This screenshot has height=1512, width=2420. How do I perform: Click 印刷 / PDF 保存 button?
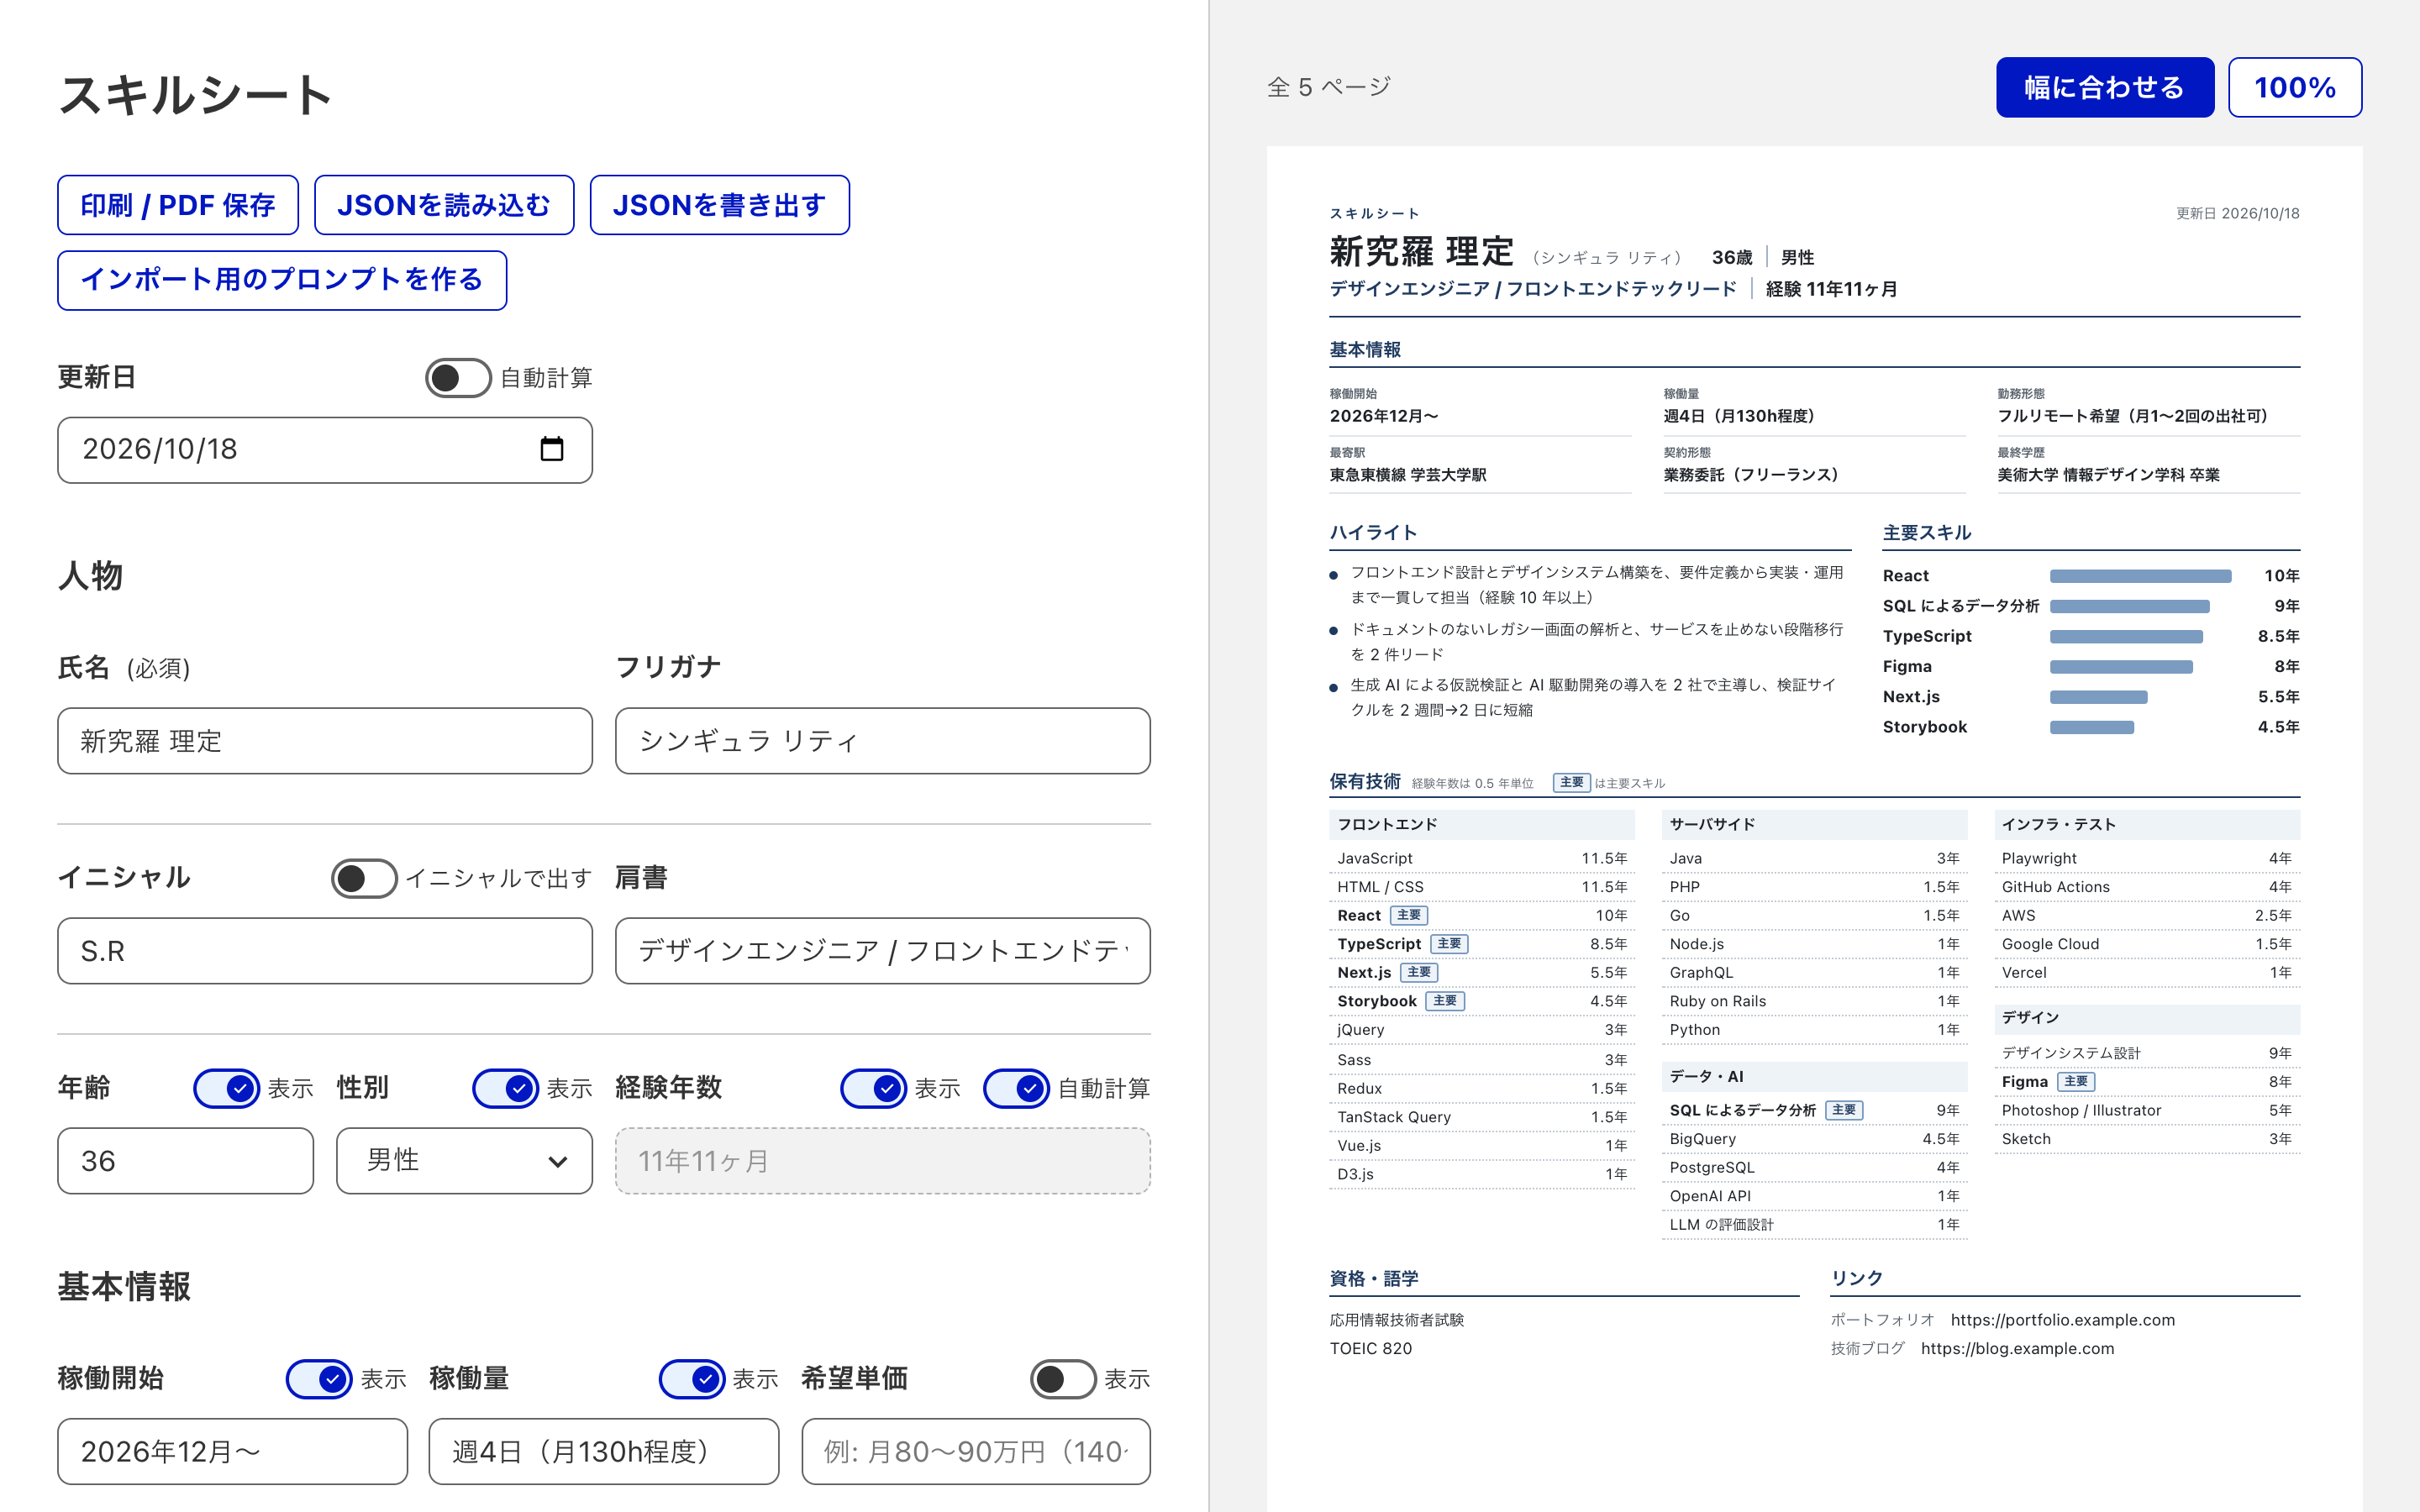point(178,205)
